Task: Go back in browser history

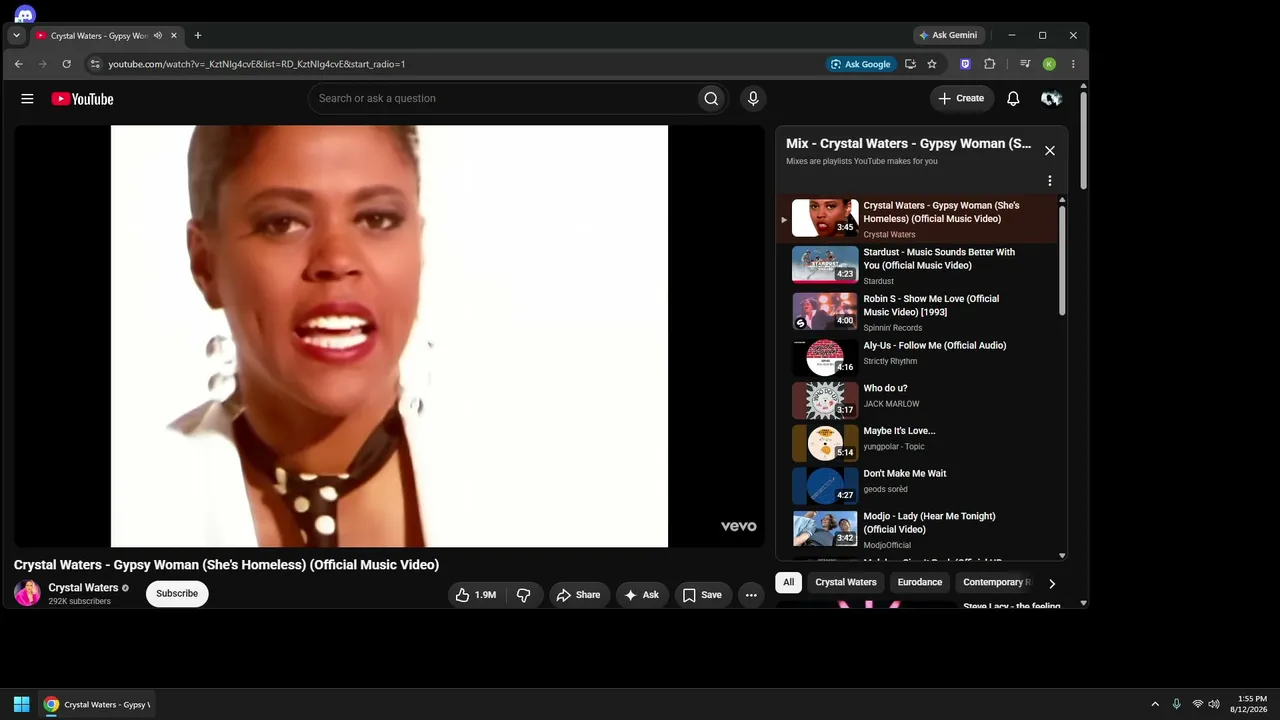Action: (18, 64)
